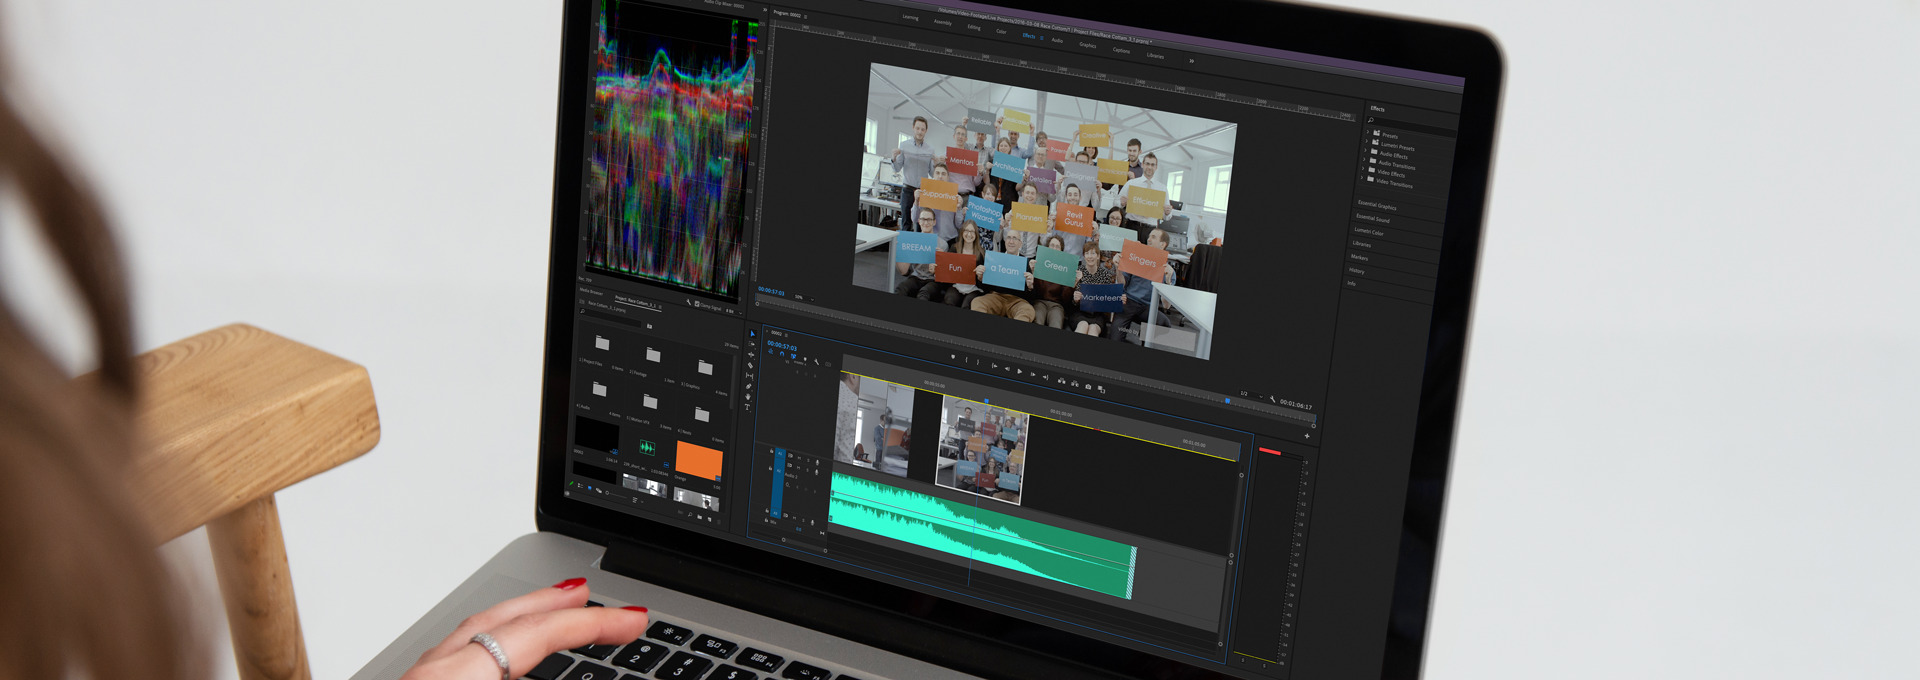
Task: Open the 2) Footage bin
Action: pyautogui.click(x=653, y=355)
